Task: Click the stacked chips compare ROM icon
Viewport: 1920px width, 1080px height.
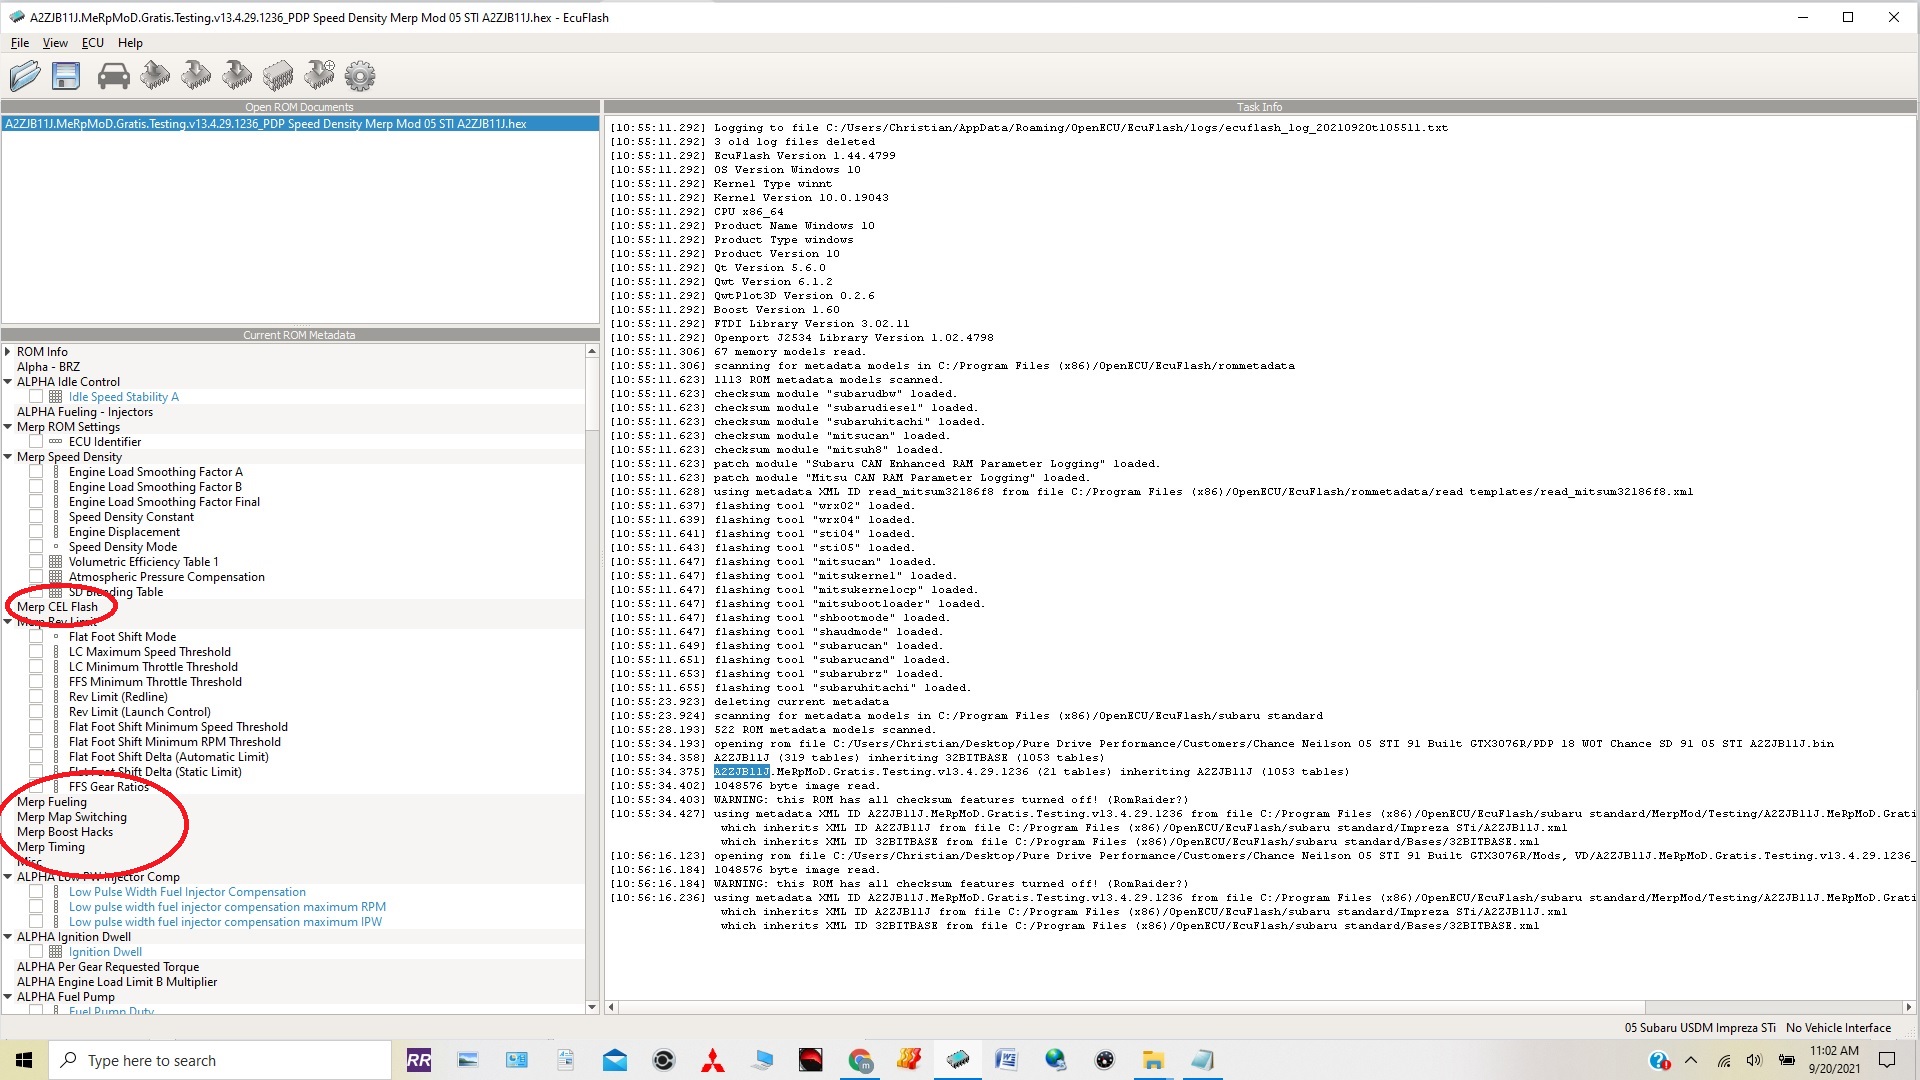Action: [278, 76]
